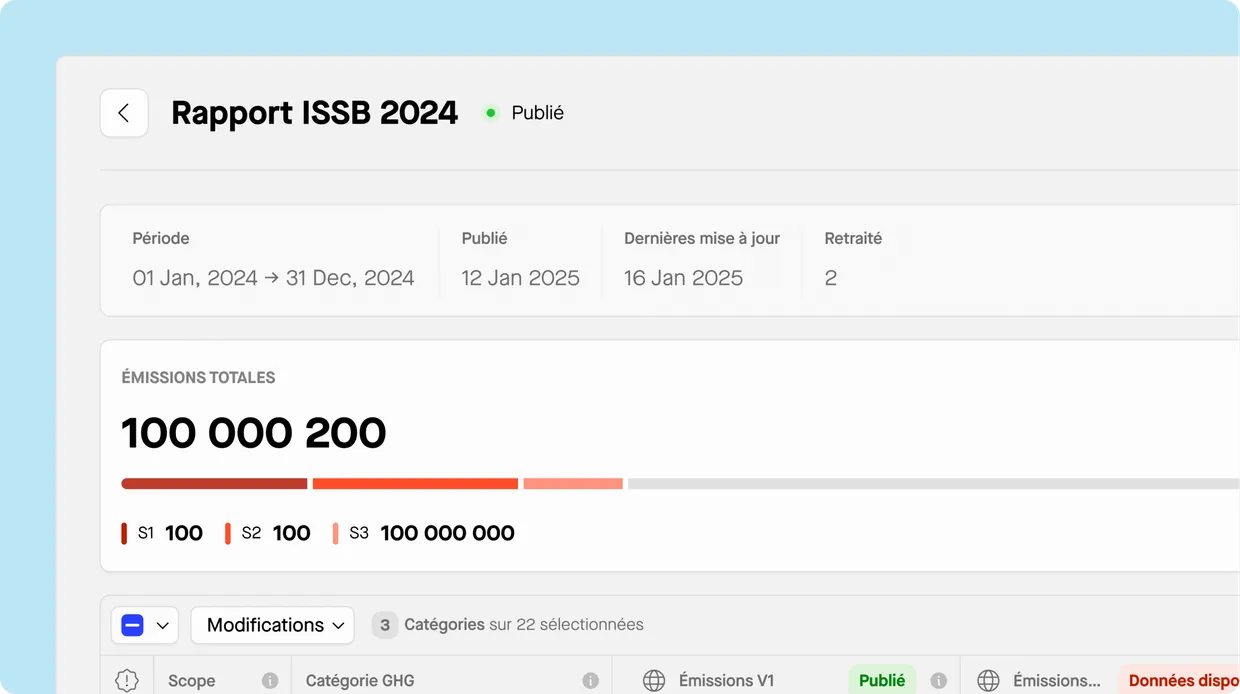Click the globe icon of the truncated Émissions column
1240x694 pixels.
(988, 680)
